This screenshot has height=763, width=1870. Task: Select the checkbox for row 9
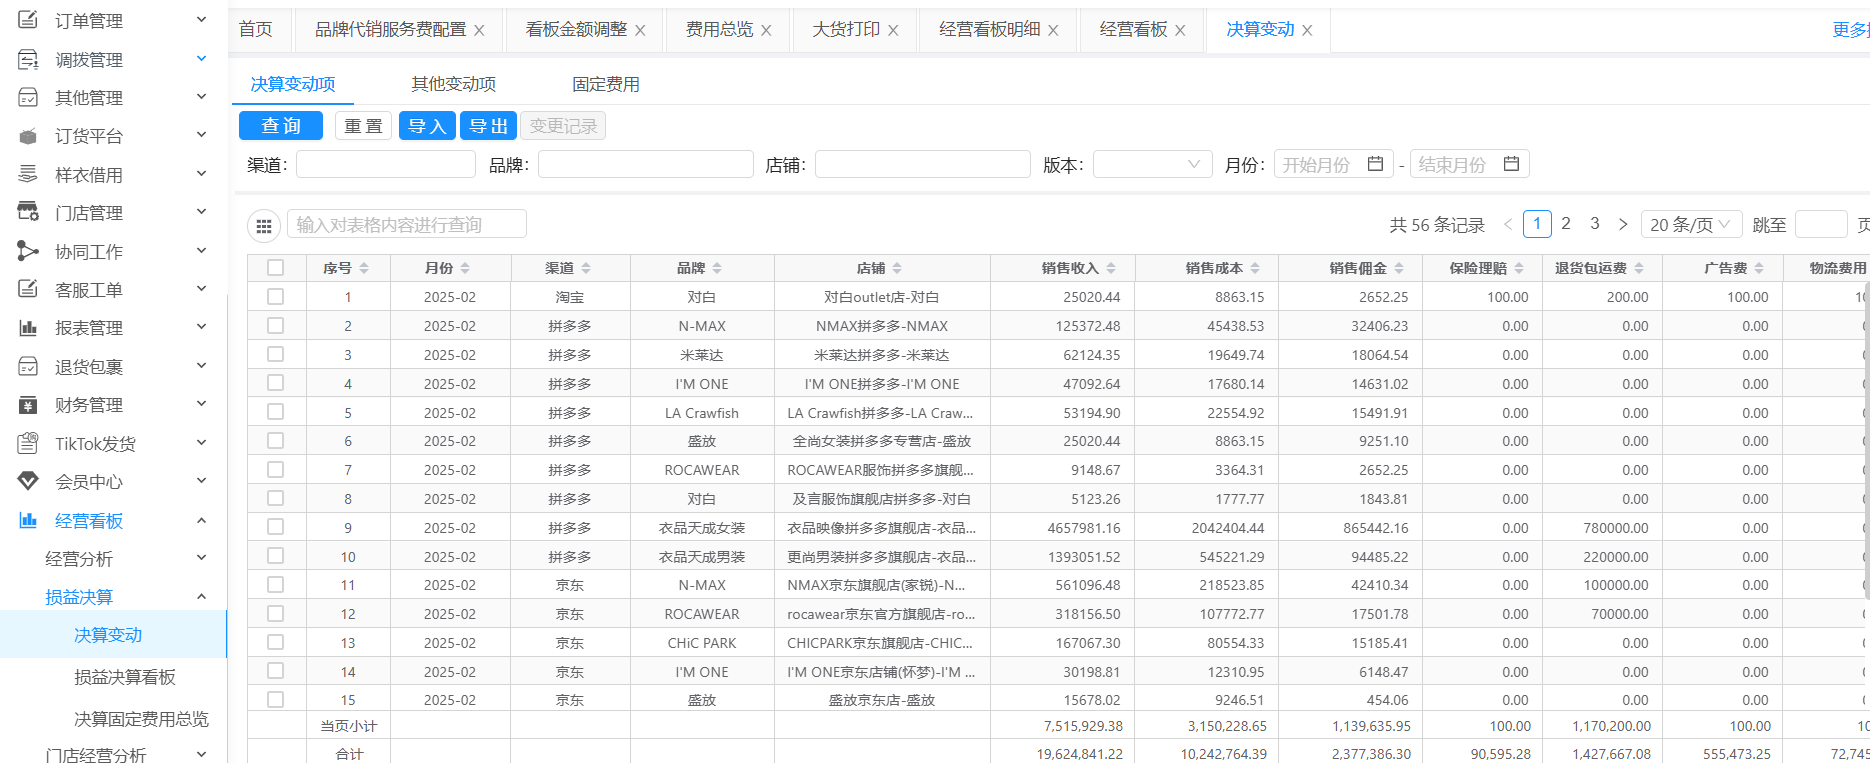pos(275,527)
